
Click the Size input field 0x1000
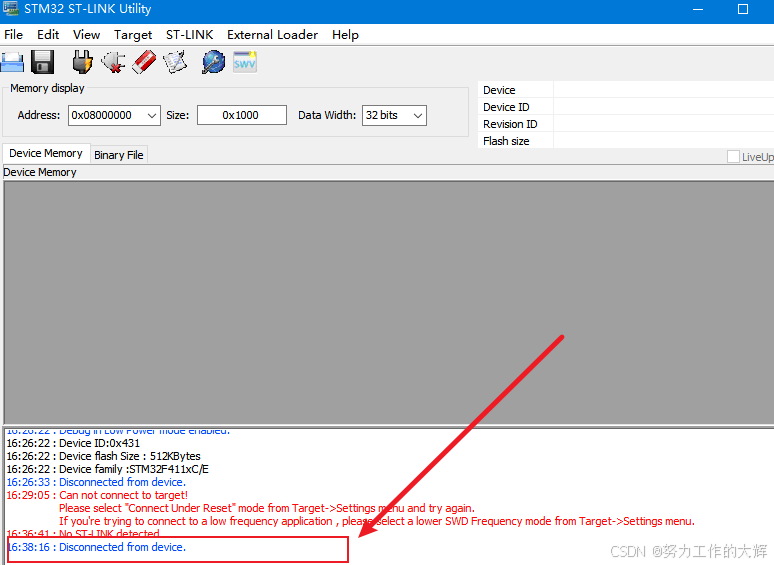pyautogui.click(x=242, y=115)
